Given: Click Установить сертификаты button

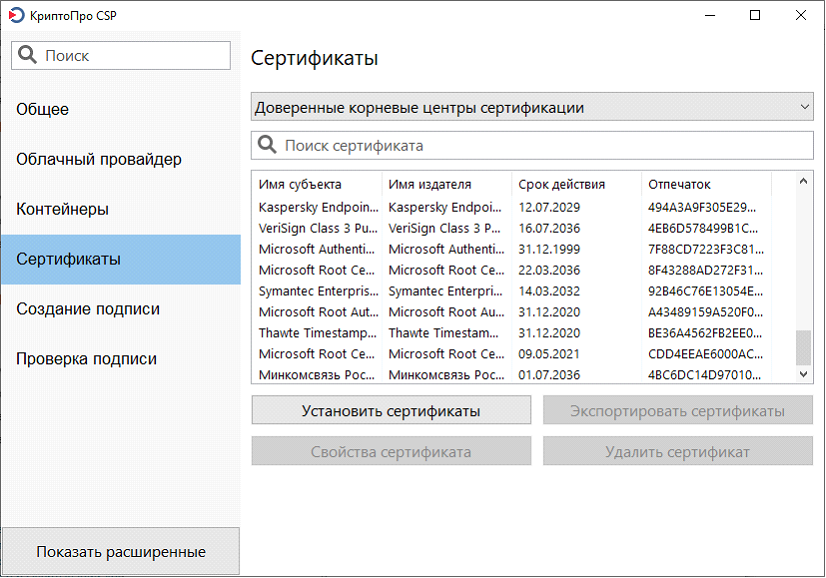Looking at the screenshot, I should tap(391, 410).
